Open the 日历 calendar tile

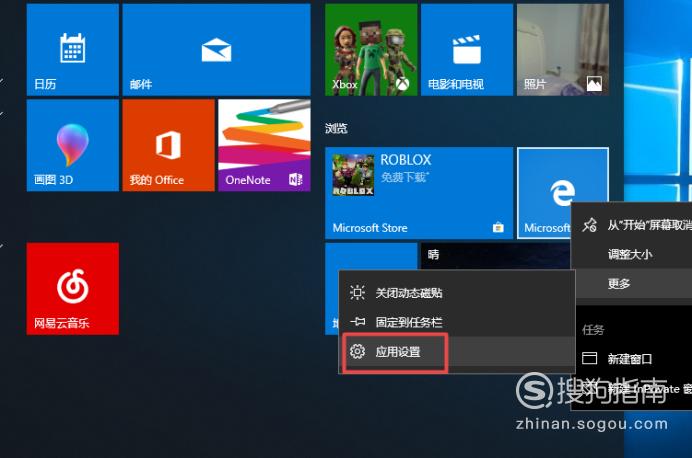click(72, 50)
